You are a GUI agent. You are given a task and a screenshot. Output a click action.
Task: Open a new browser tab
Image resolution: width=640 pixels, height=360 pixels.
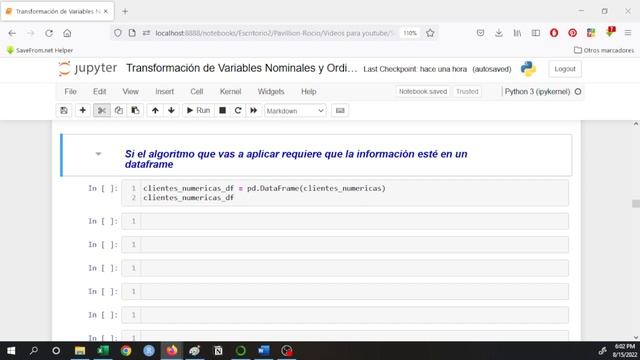[x=125, y=11]
